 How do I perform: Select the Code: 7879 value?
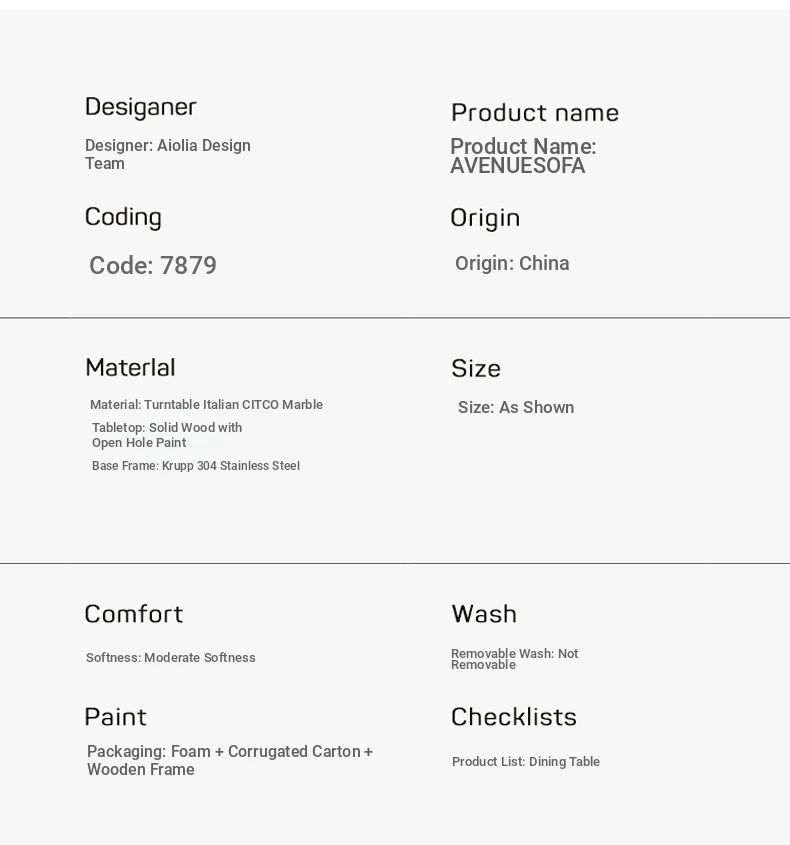(x=153, y=266)
